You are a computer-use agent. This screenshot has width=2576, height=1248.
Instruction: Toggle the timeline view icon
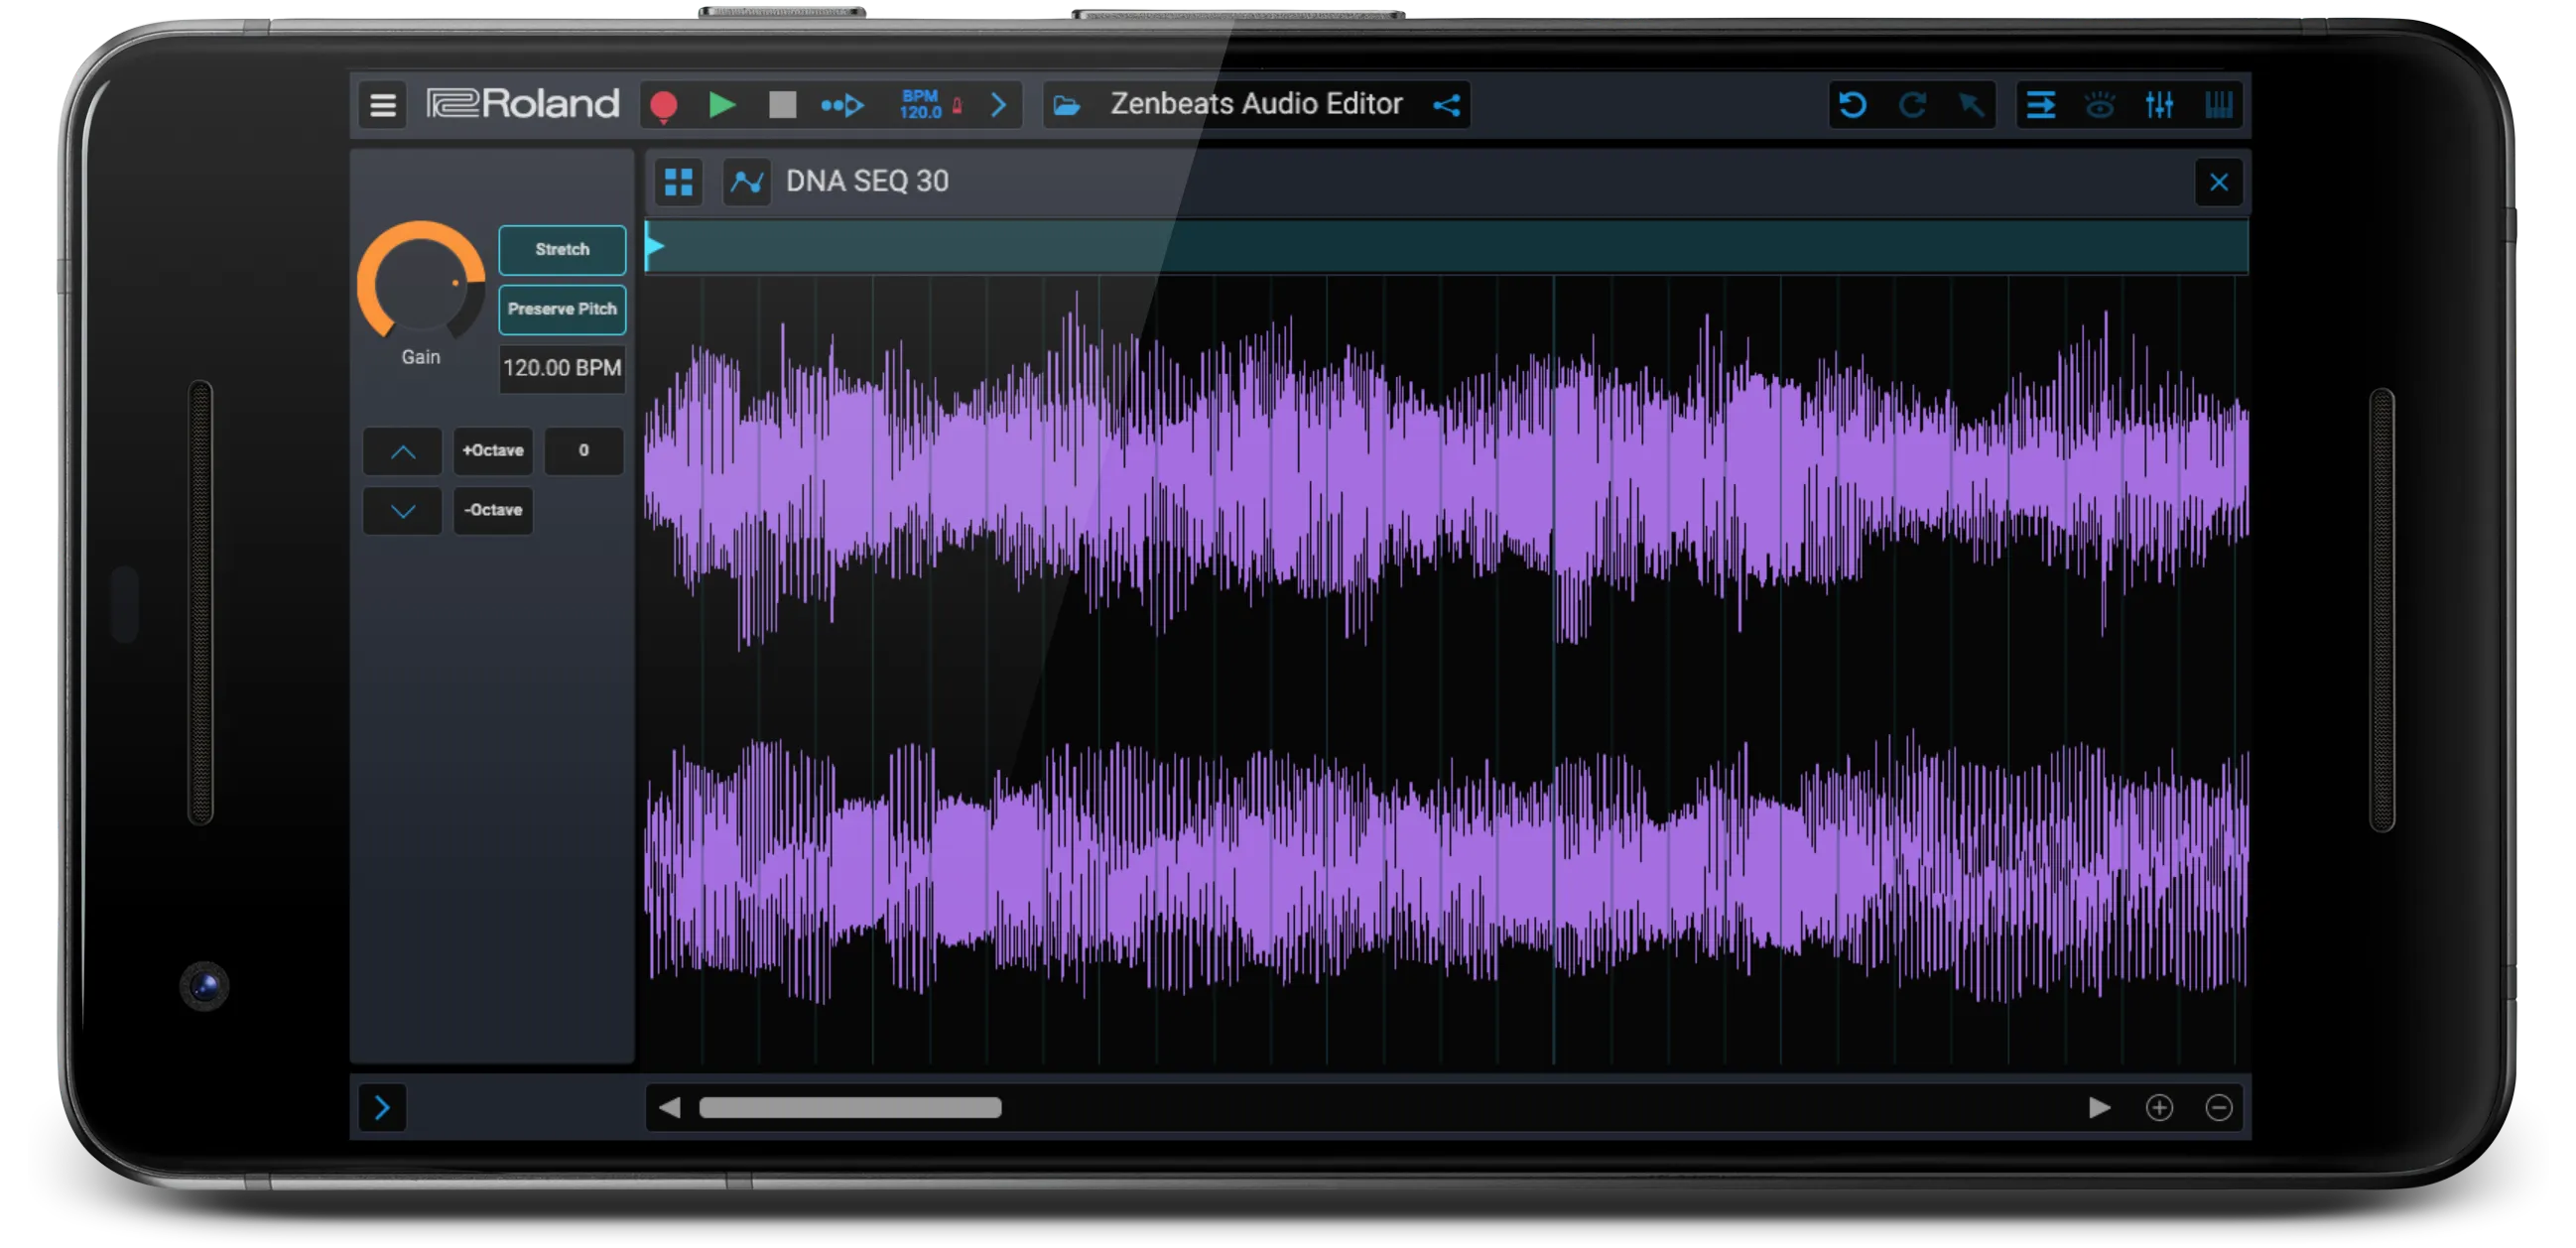click(x=2040, y=105)
